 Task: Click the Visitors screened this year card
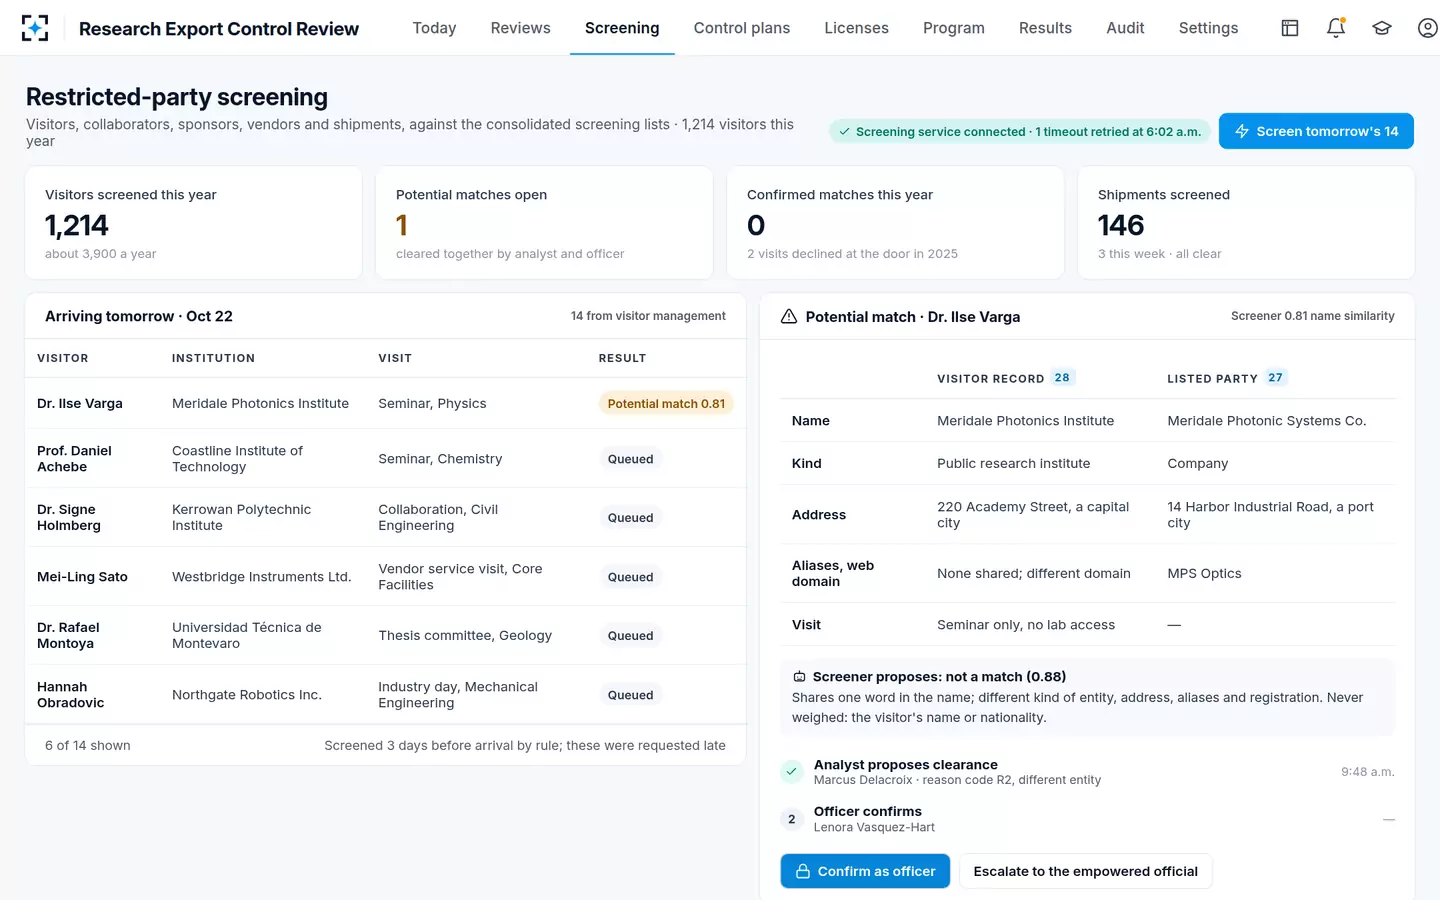click(x=194, y=223)
